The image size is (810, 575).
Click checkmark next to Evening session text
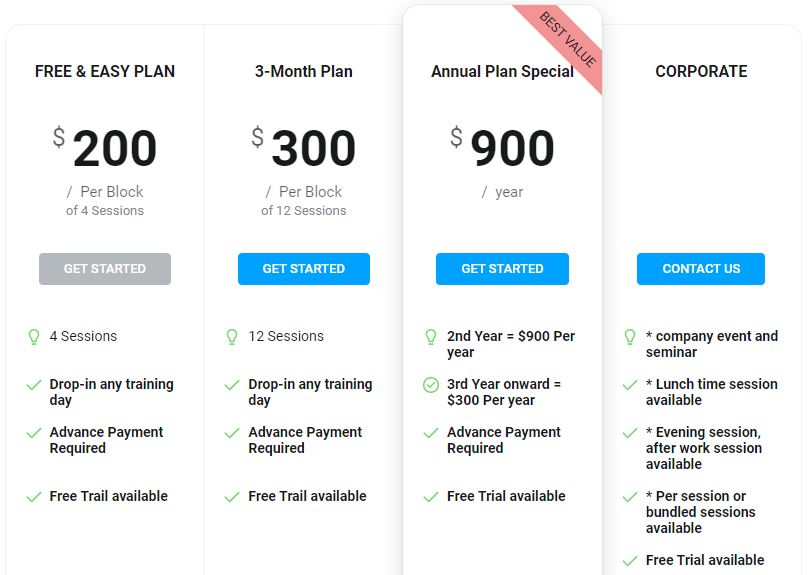[x=630, y=432]
